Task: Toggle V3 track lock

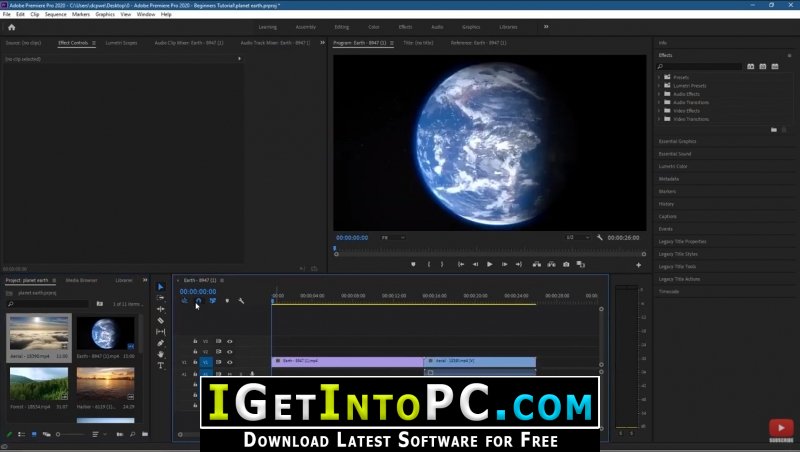Action: pyautogui.click(x=195, y=341)
